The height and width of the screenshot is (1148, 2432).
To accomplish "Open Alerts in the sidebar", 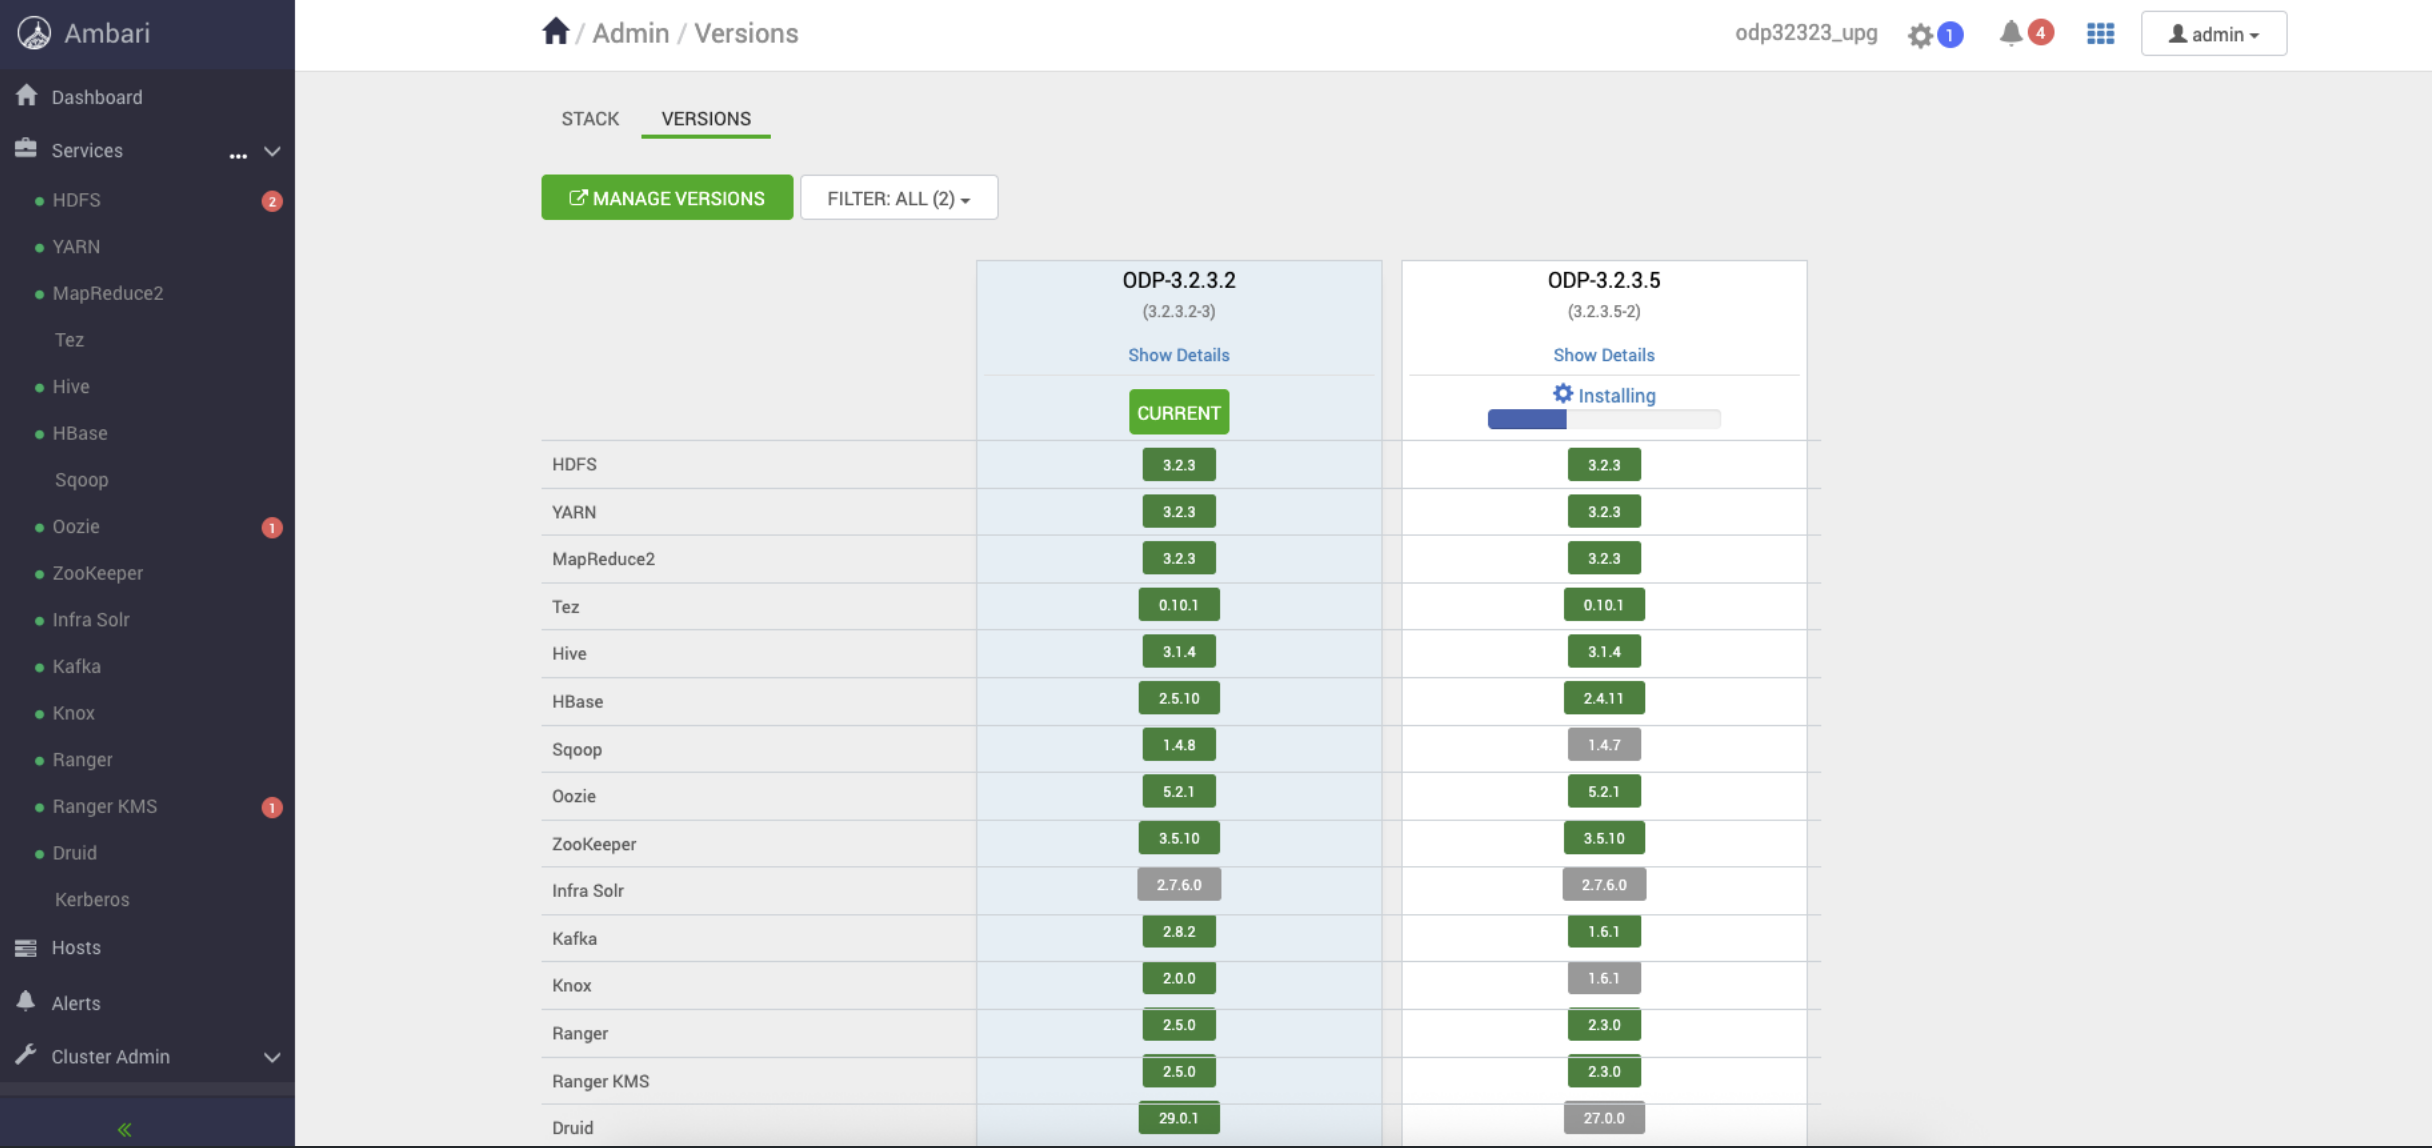I will (x=76, y=1003).
